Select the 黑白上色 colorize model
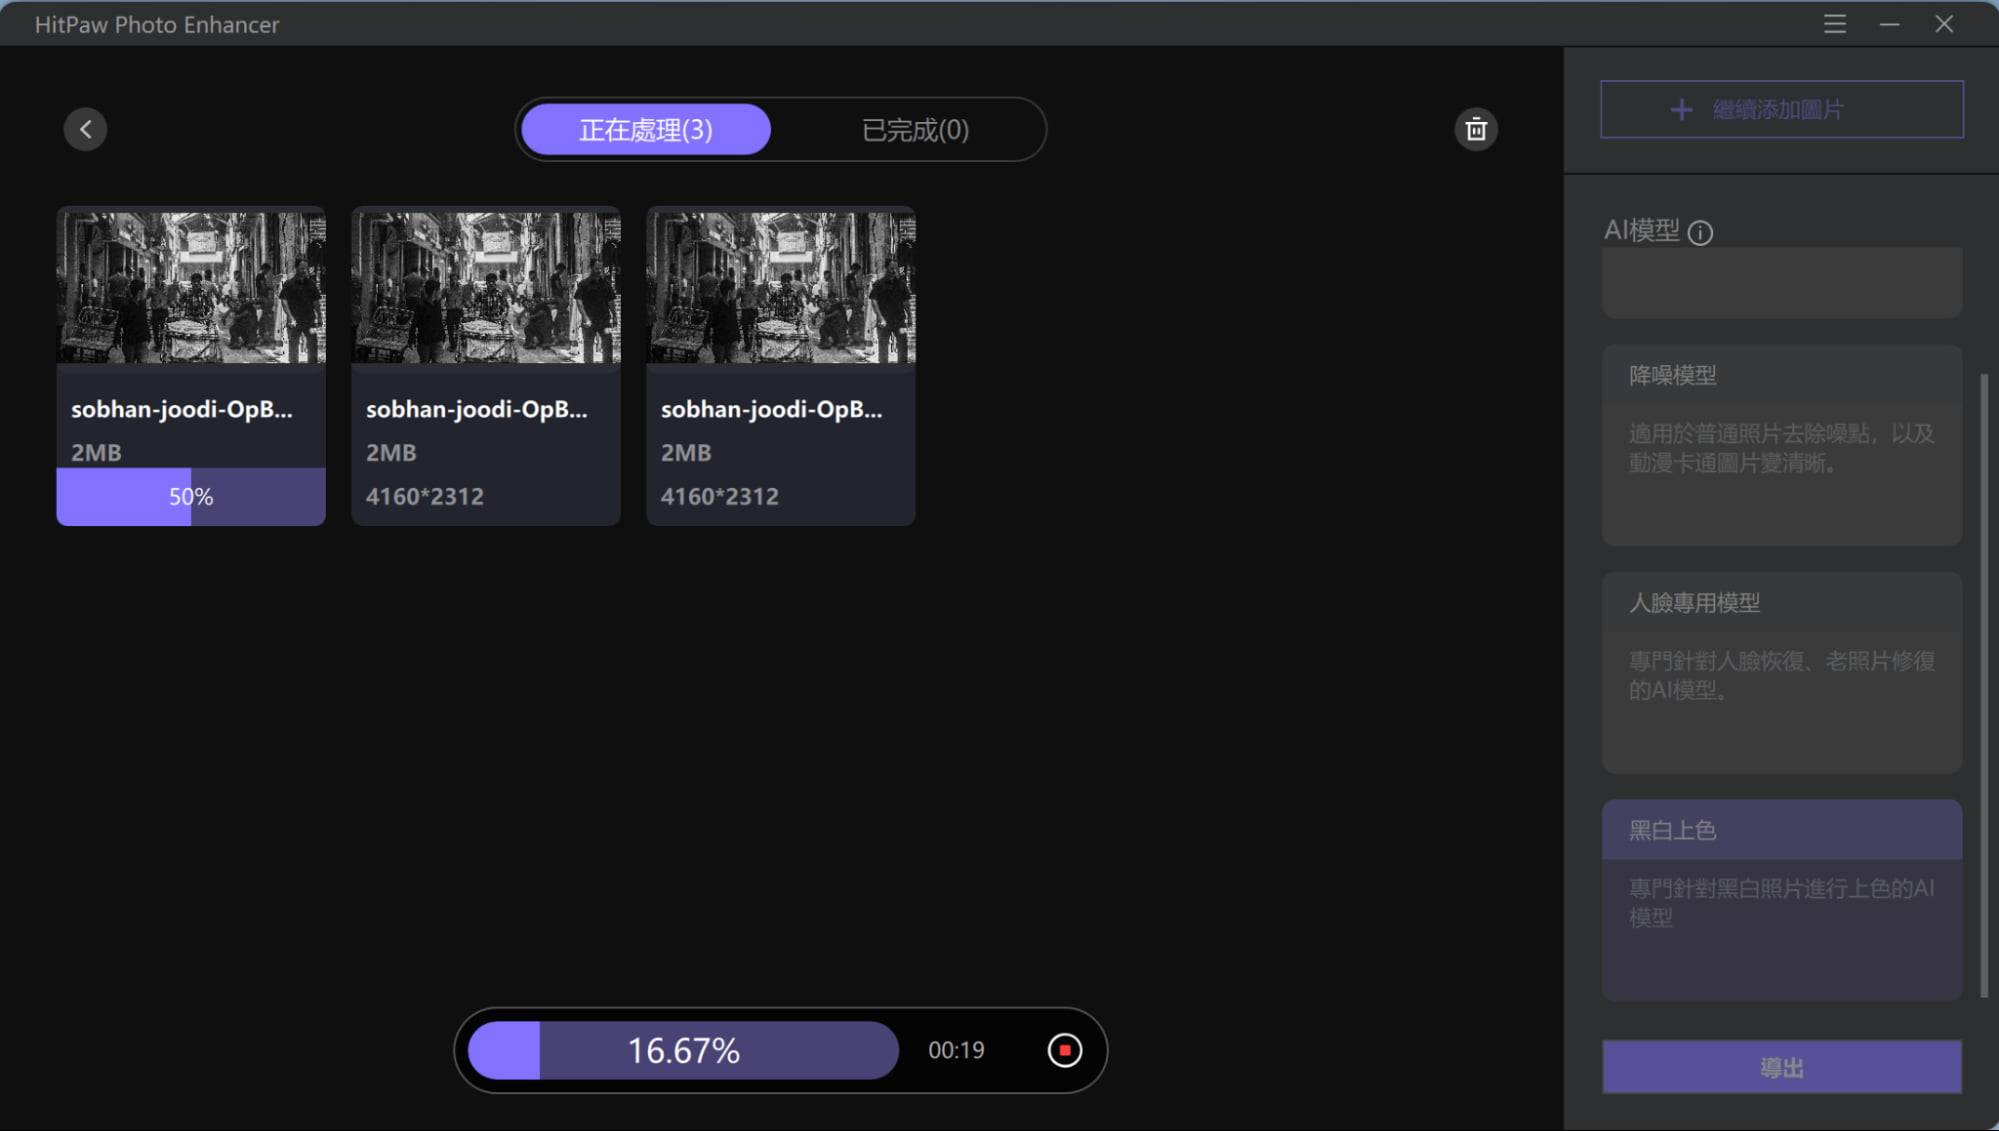This screenshot has width=1999, height=1131. 1781,899
